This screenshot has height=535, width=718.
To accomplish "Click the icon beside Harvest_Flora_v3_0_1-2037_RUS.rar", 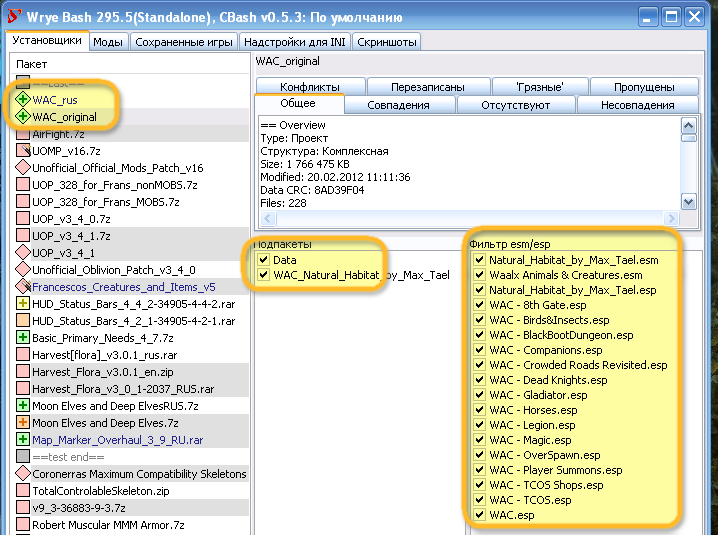I will coord(22,388).
